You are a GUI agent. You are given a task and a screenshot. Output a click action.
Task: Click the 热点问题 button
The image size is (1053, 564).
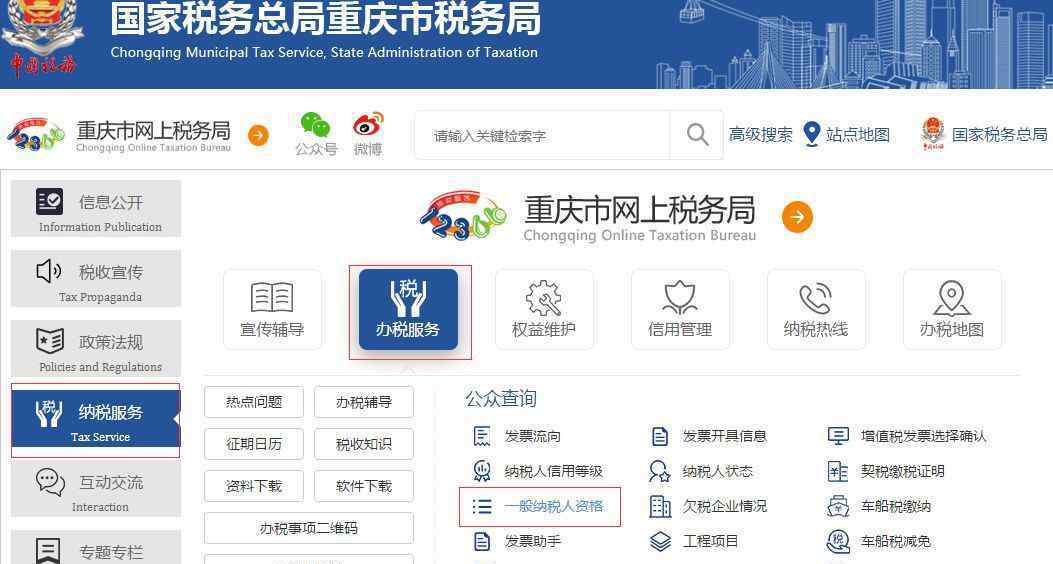tap(254, 402)
